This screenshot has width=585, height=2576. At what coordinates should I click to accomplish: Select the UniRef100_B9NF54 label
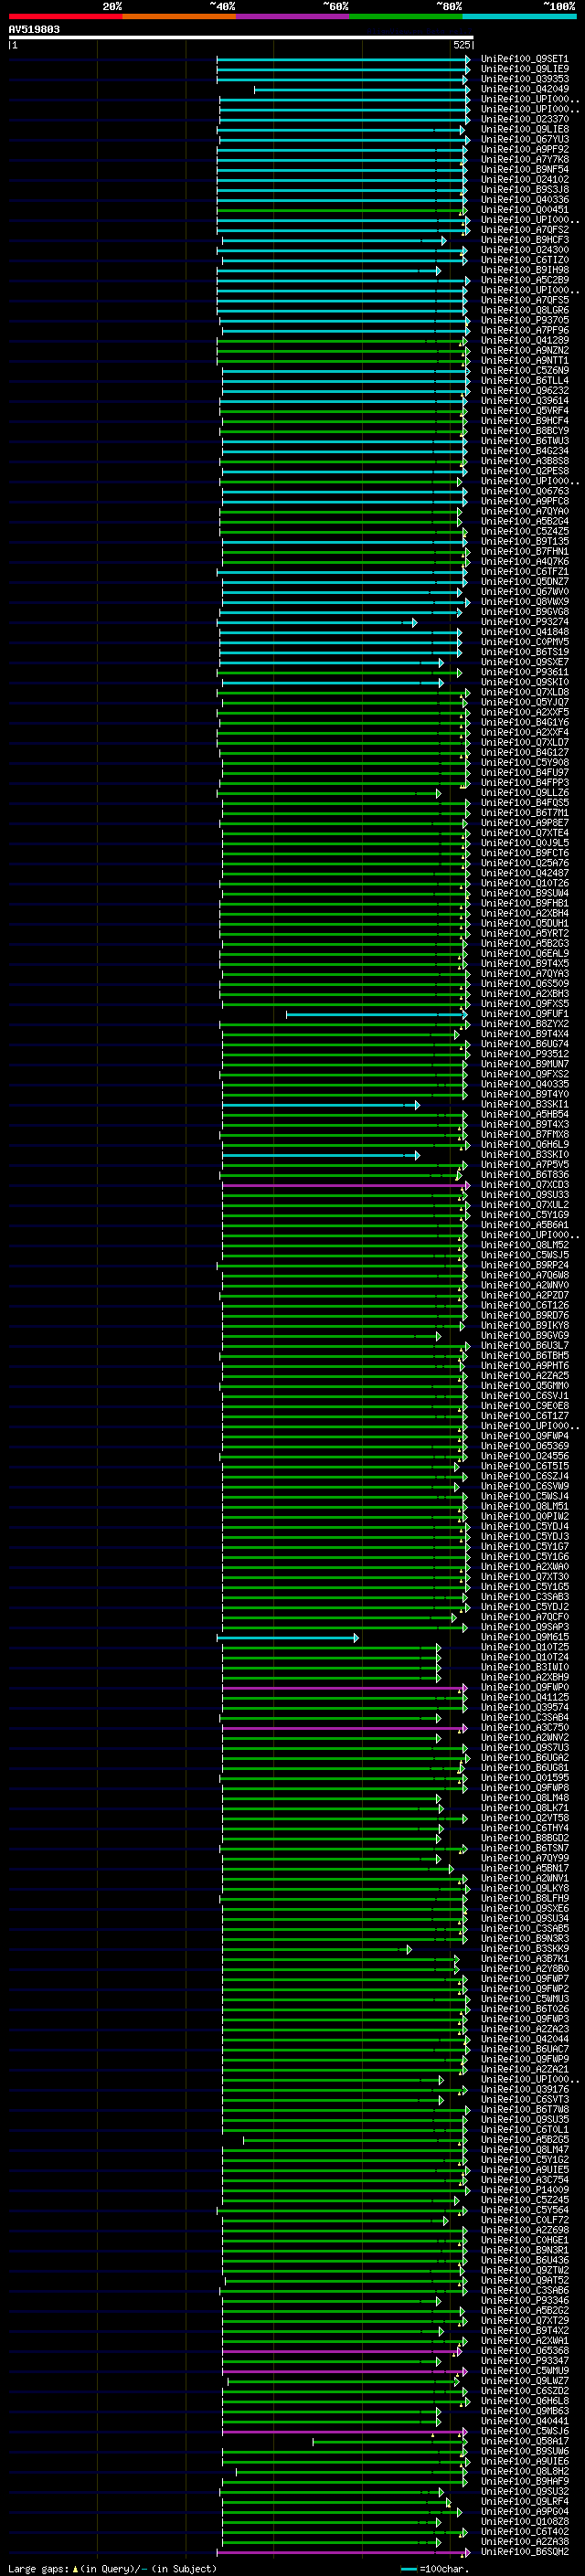point(524,169)
